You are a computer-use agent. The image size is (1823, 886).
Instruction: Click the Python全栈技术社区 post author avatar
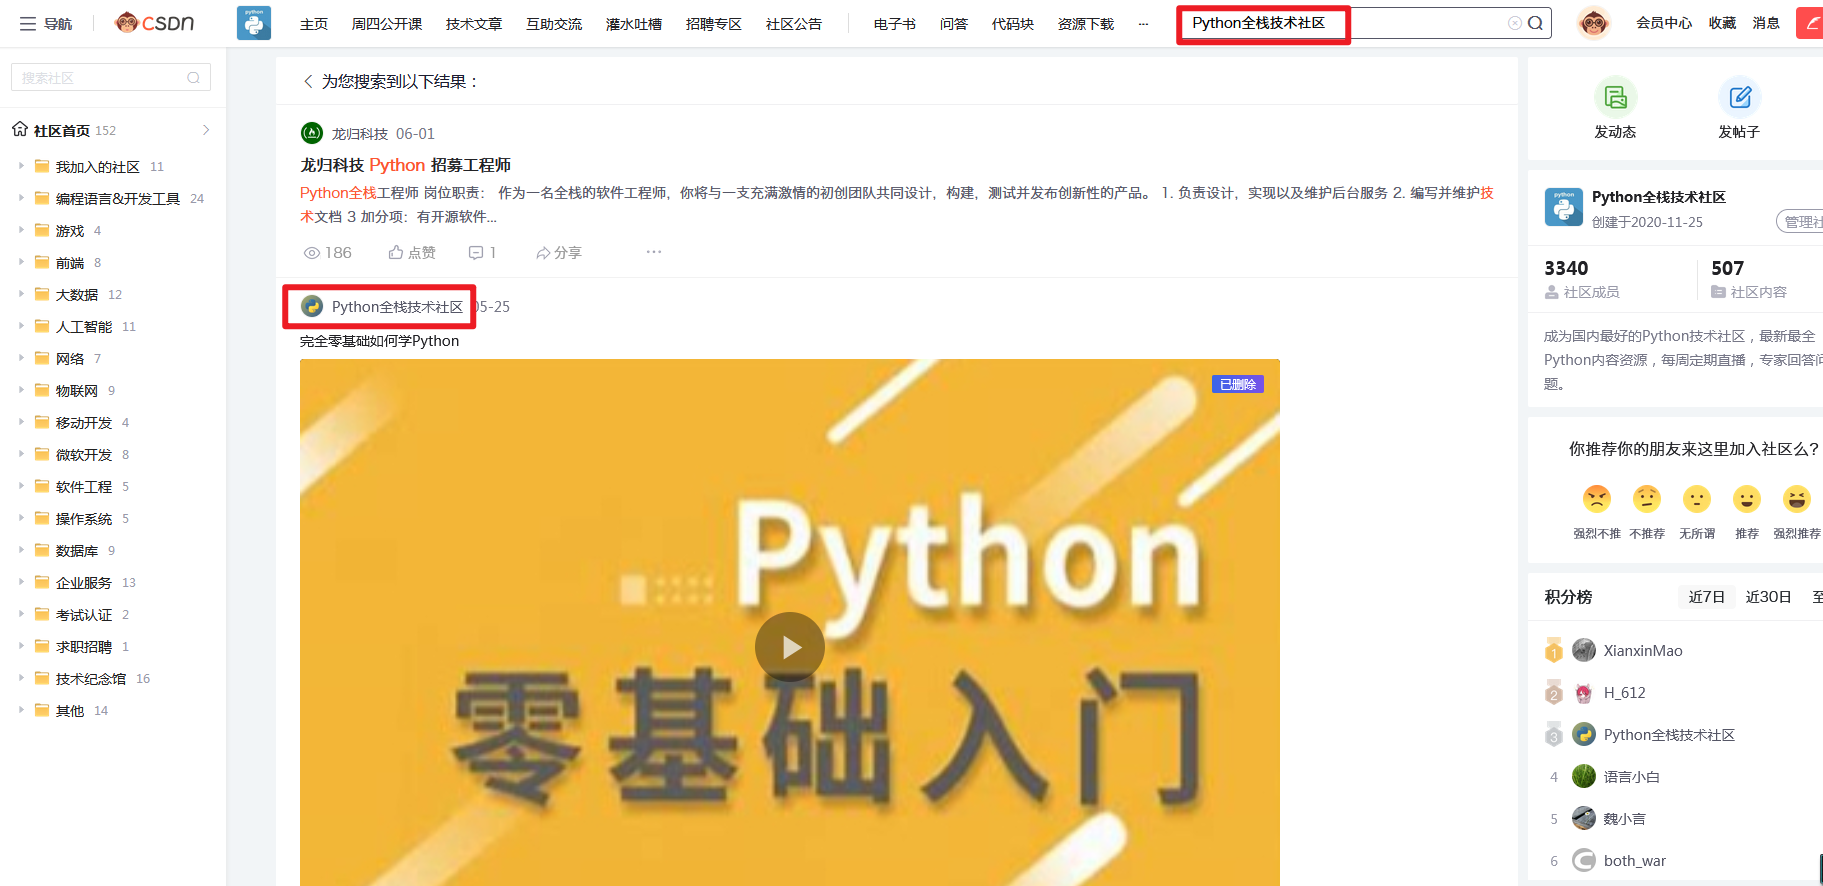click(312, 306)
